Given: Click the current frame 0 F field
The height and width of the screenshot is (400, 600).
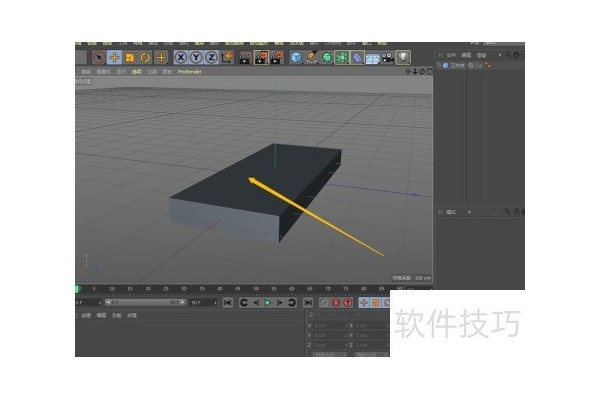Looking at the screenshot, I should [88, 303].
